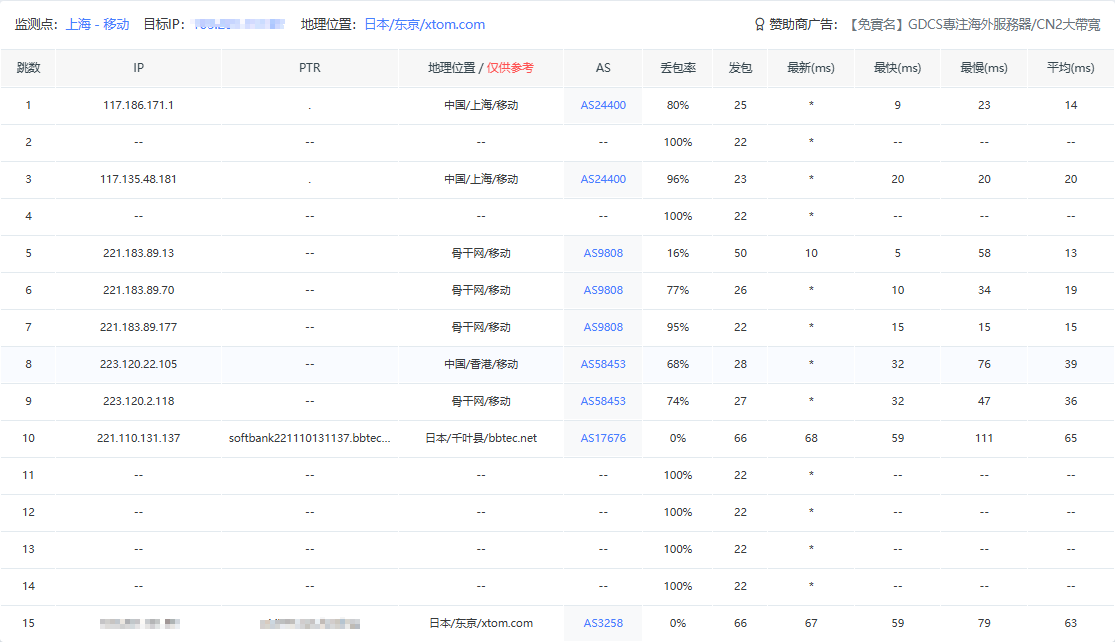Click the PTR column header

[310, 68]
